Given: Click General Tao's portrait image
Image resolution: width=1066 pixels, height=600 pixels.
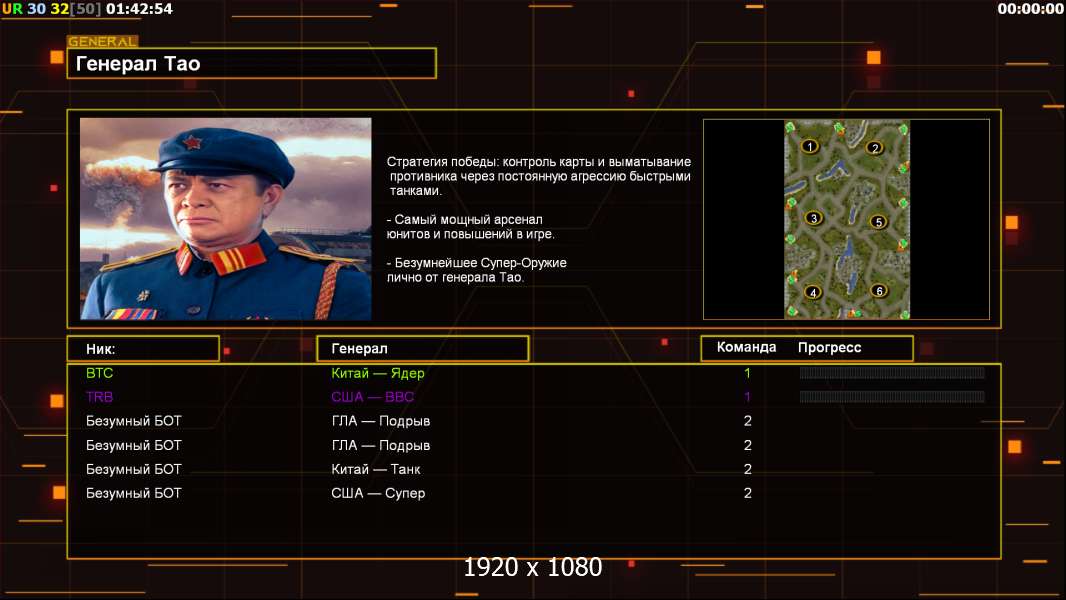Looking at the screenshot, I should (226, 219).
